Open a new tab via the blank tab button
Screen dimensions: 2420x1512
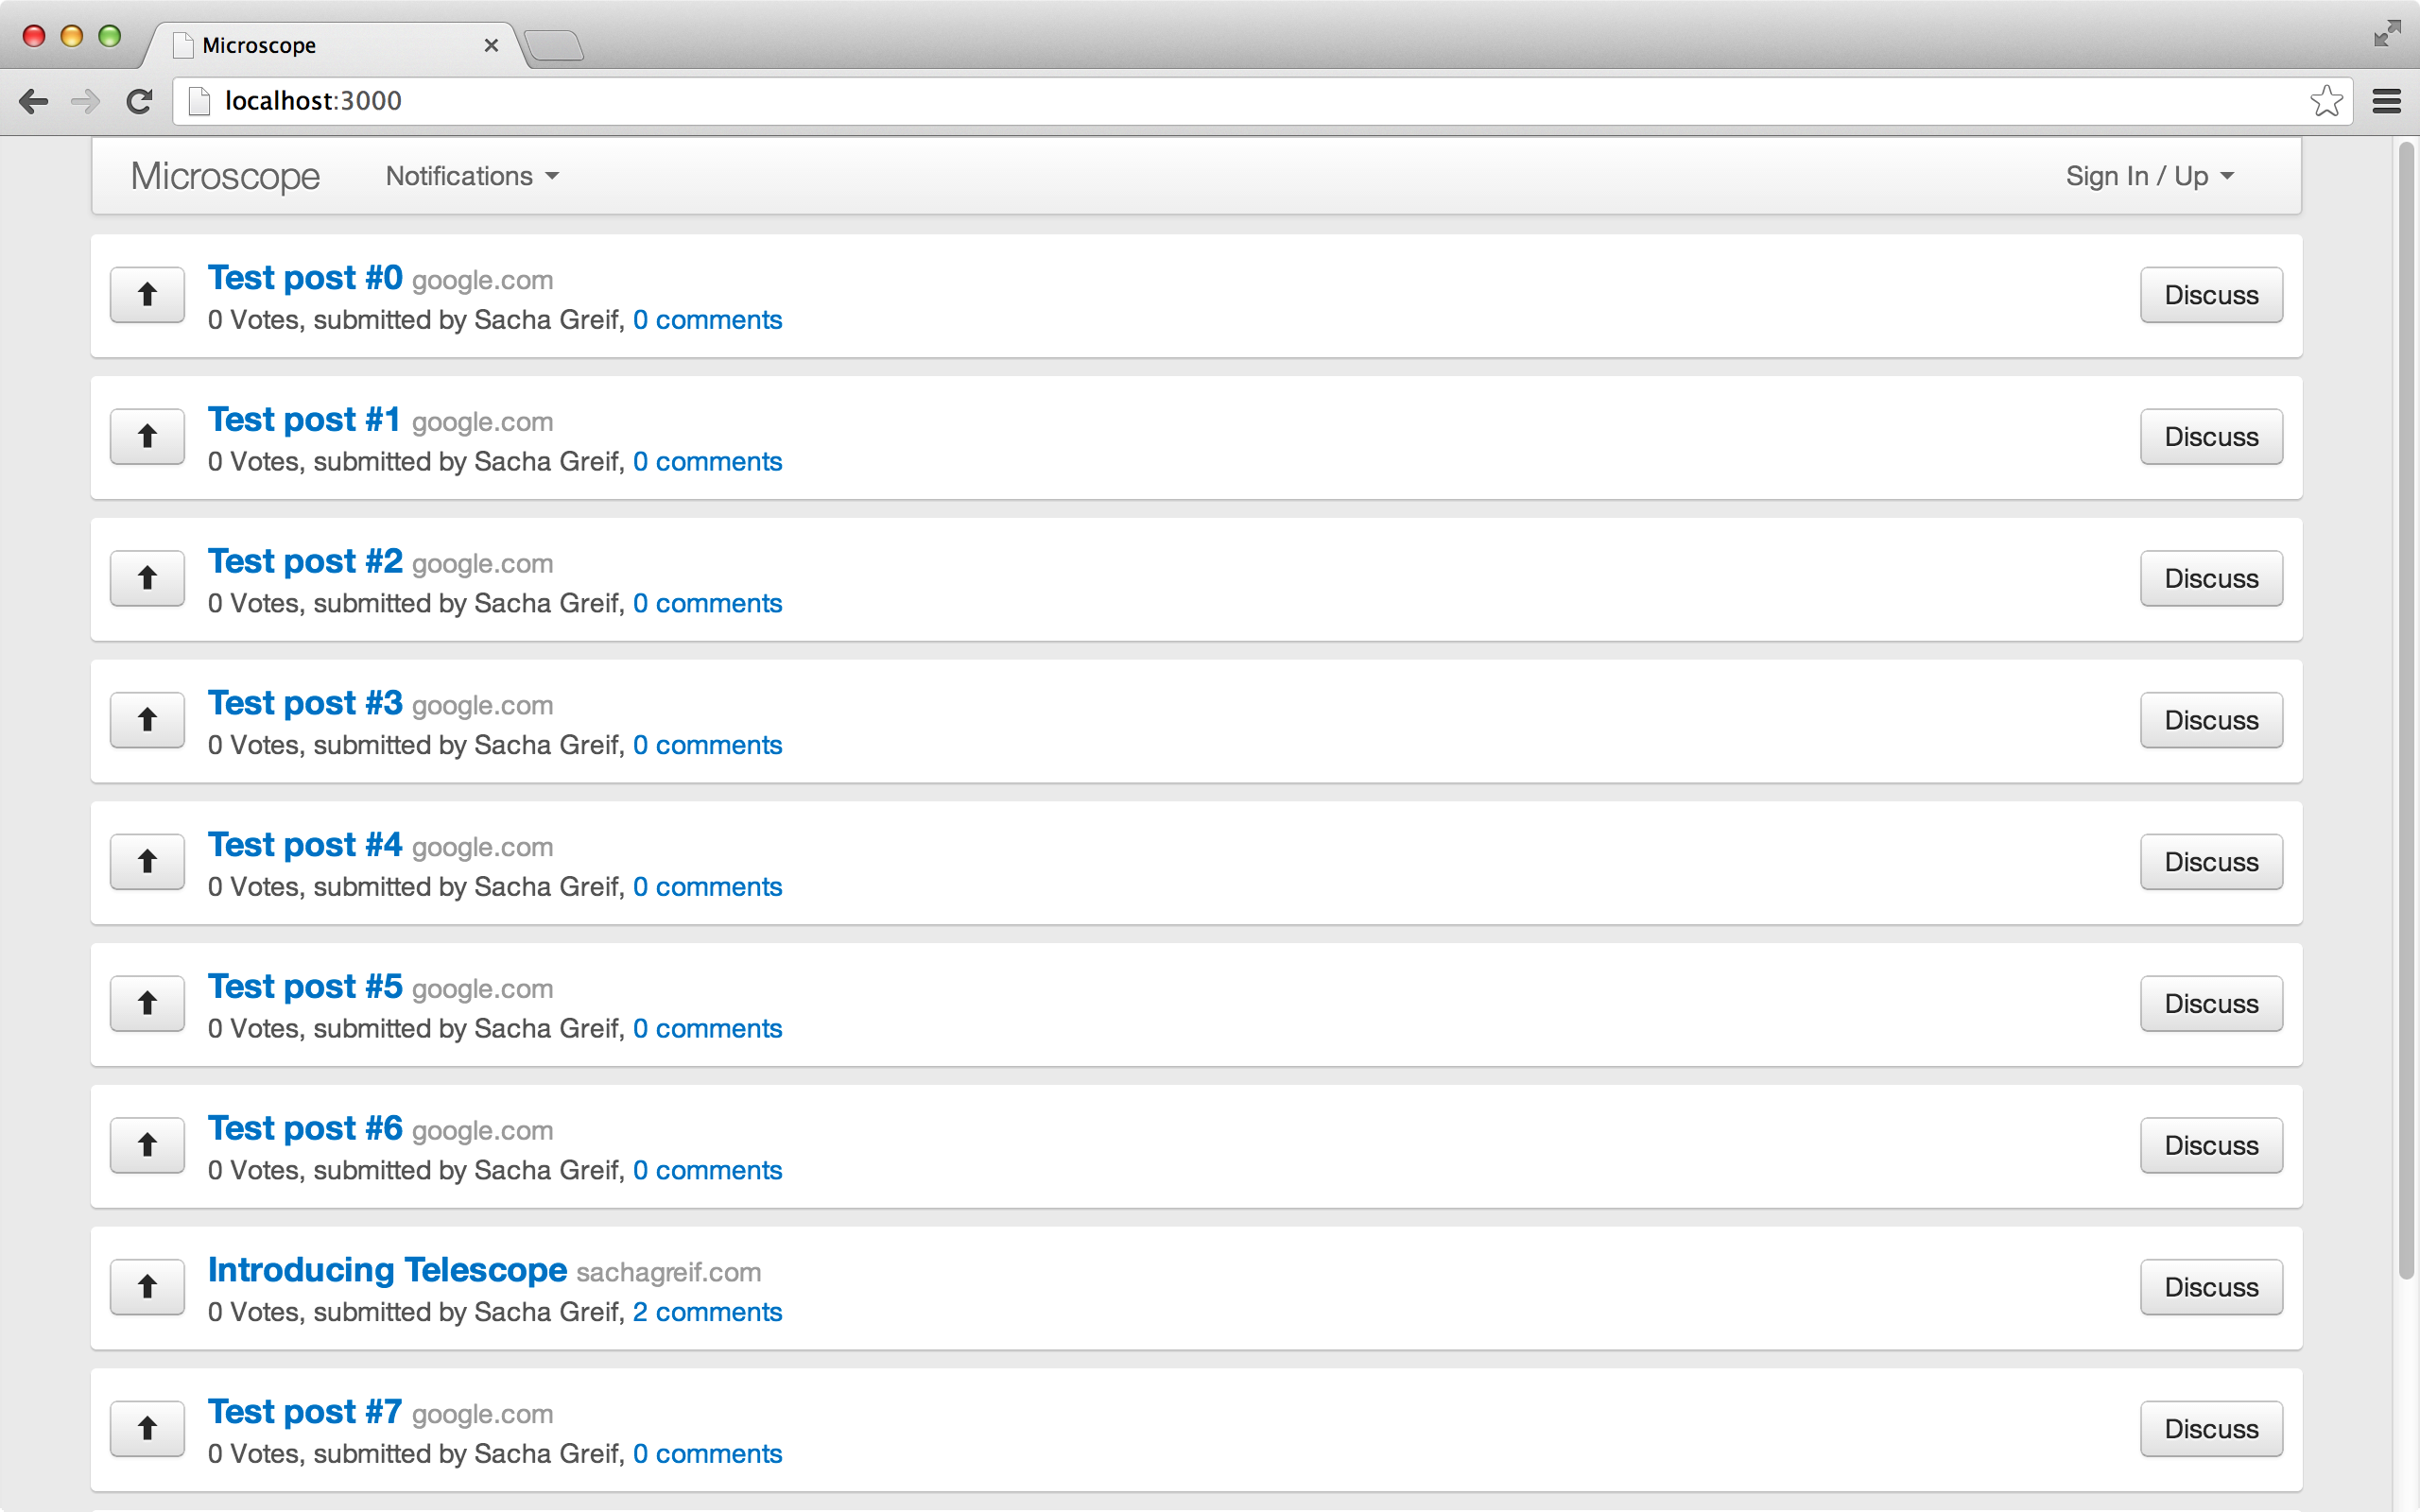point(554,46)
